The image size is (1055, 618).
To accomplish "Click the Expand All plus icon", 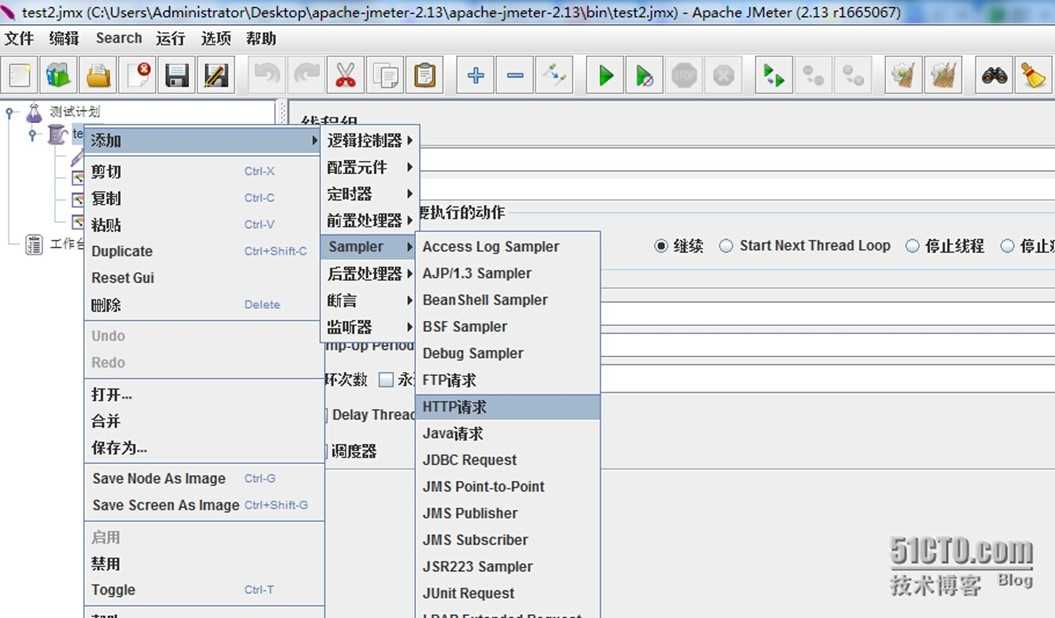I will (x=476, y=75).
